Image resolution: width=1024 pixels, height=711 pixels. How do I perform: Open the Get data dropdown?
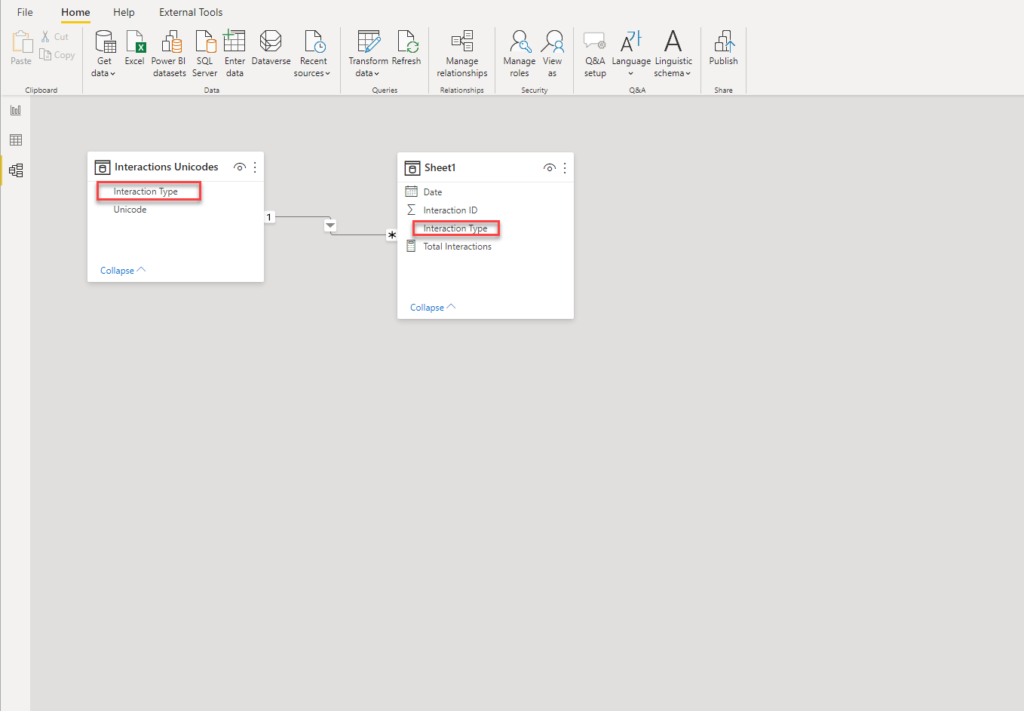[104, 54]
